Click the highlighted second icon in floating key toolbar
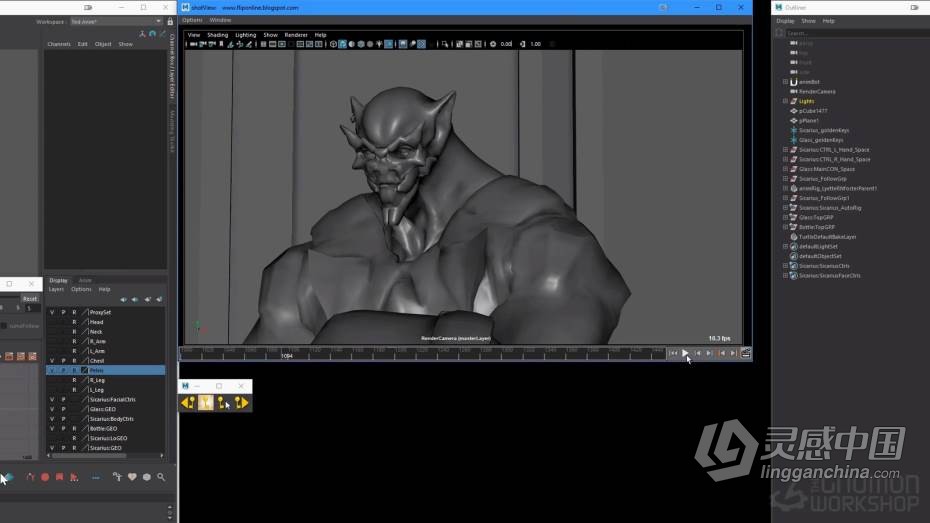 pyautogui.click(x=205, y=403)
